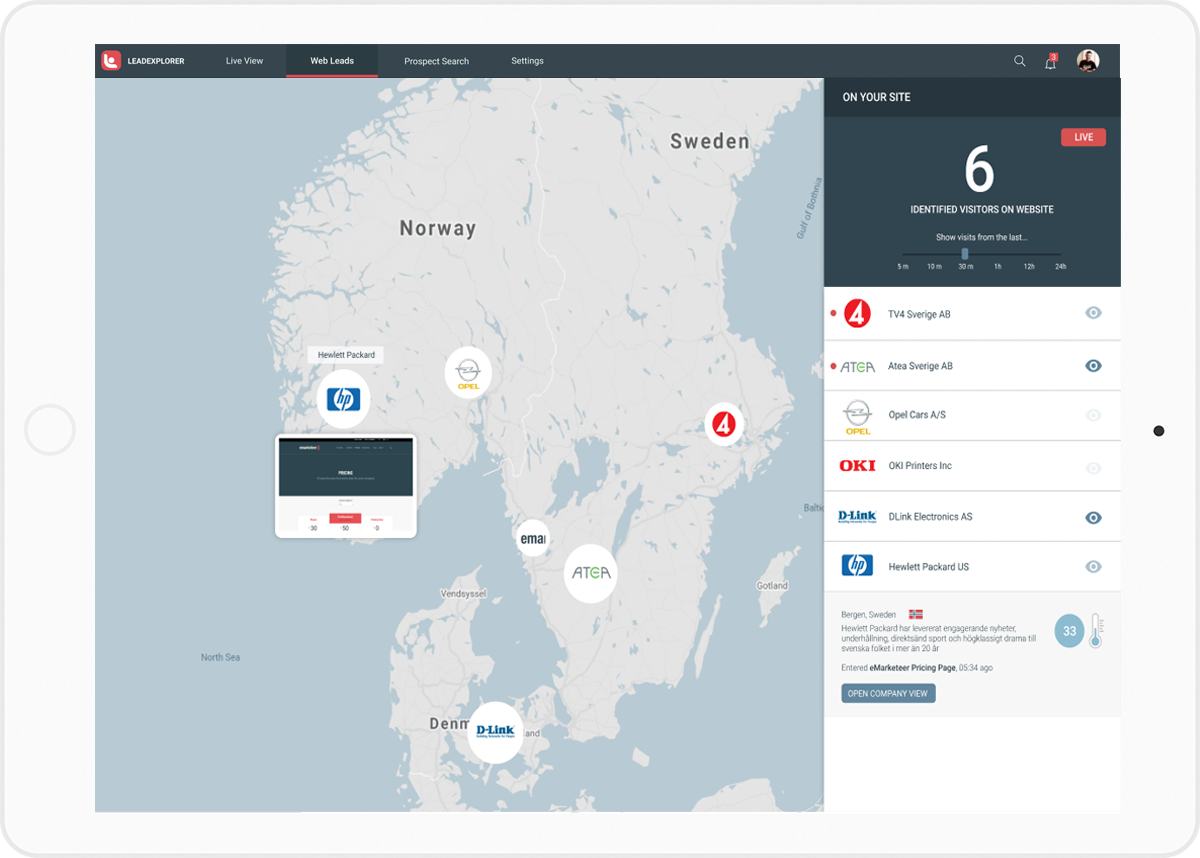Click the Norwegian flag icon
The height and width of the screenshot is (858, 1200).
pos(915,614)
